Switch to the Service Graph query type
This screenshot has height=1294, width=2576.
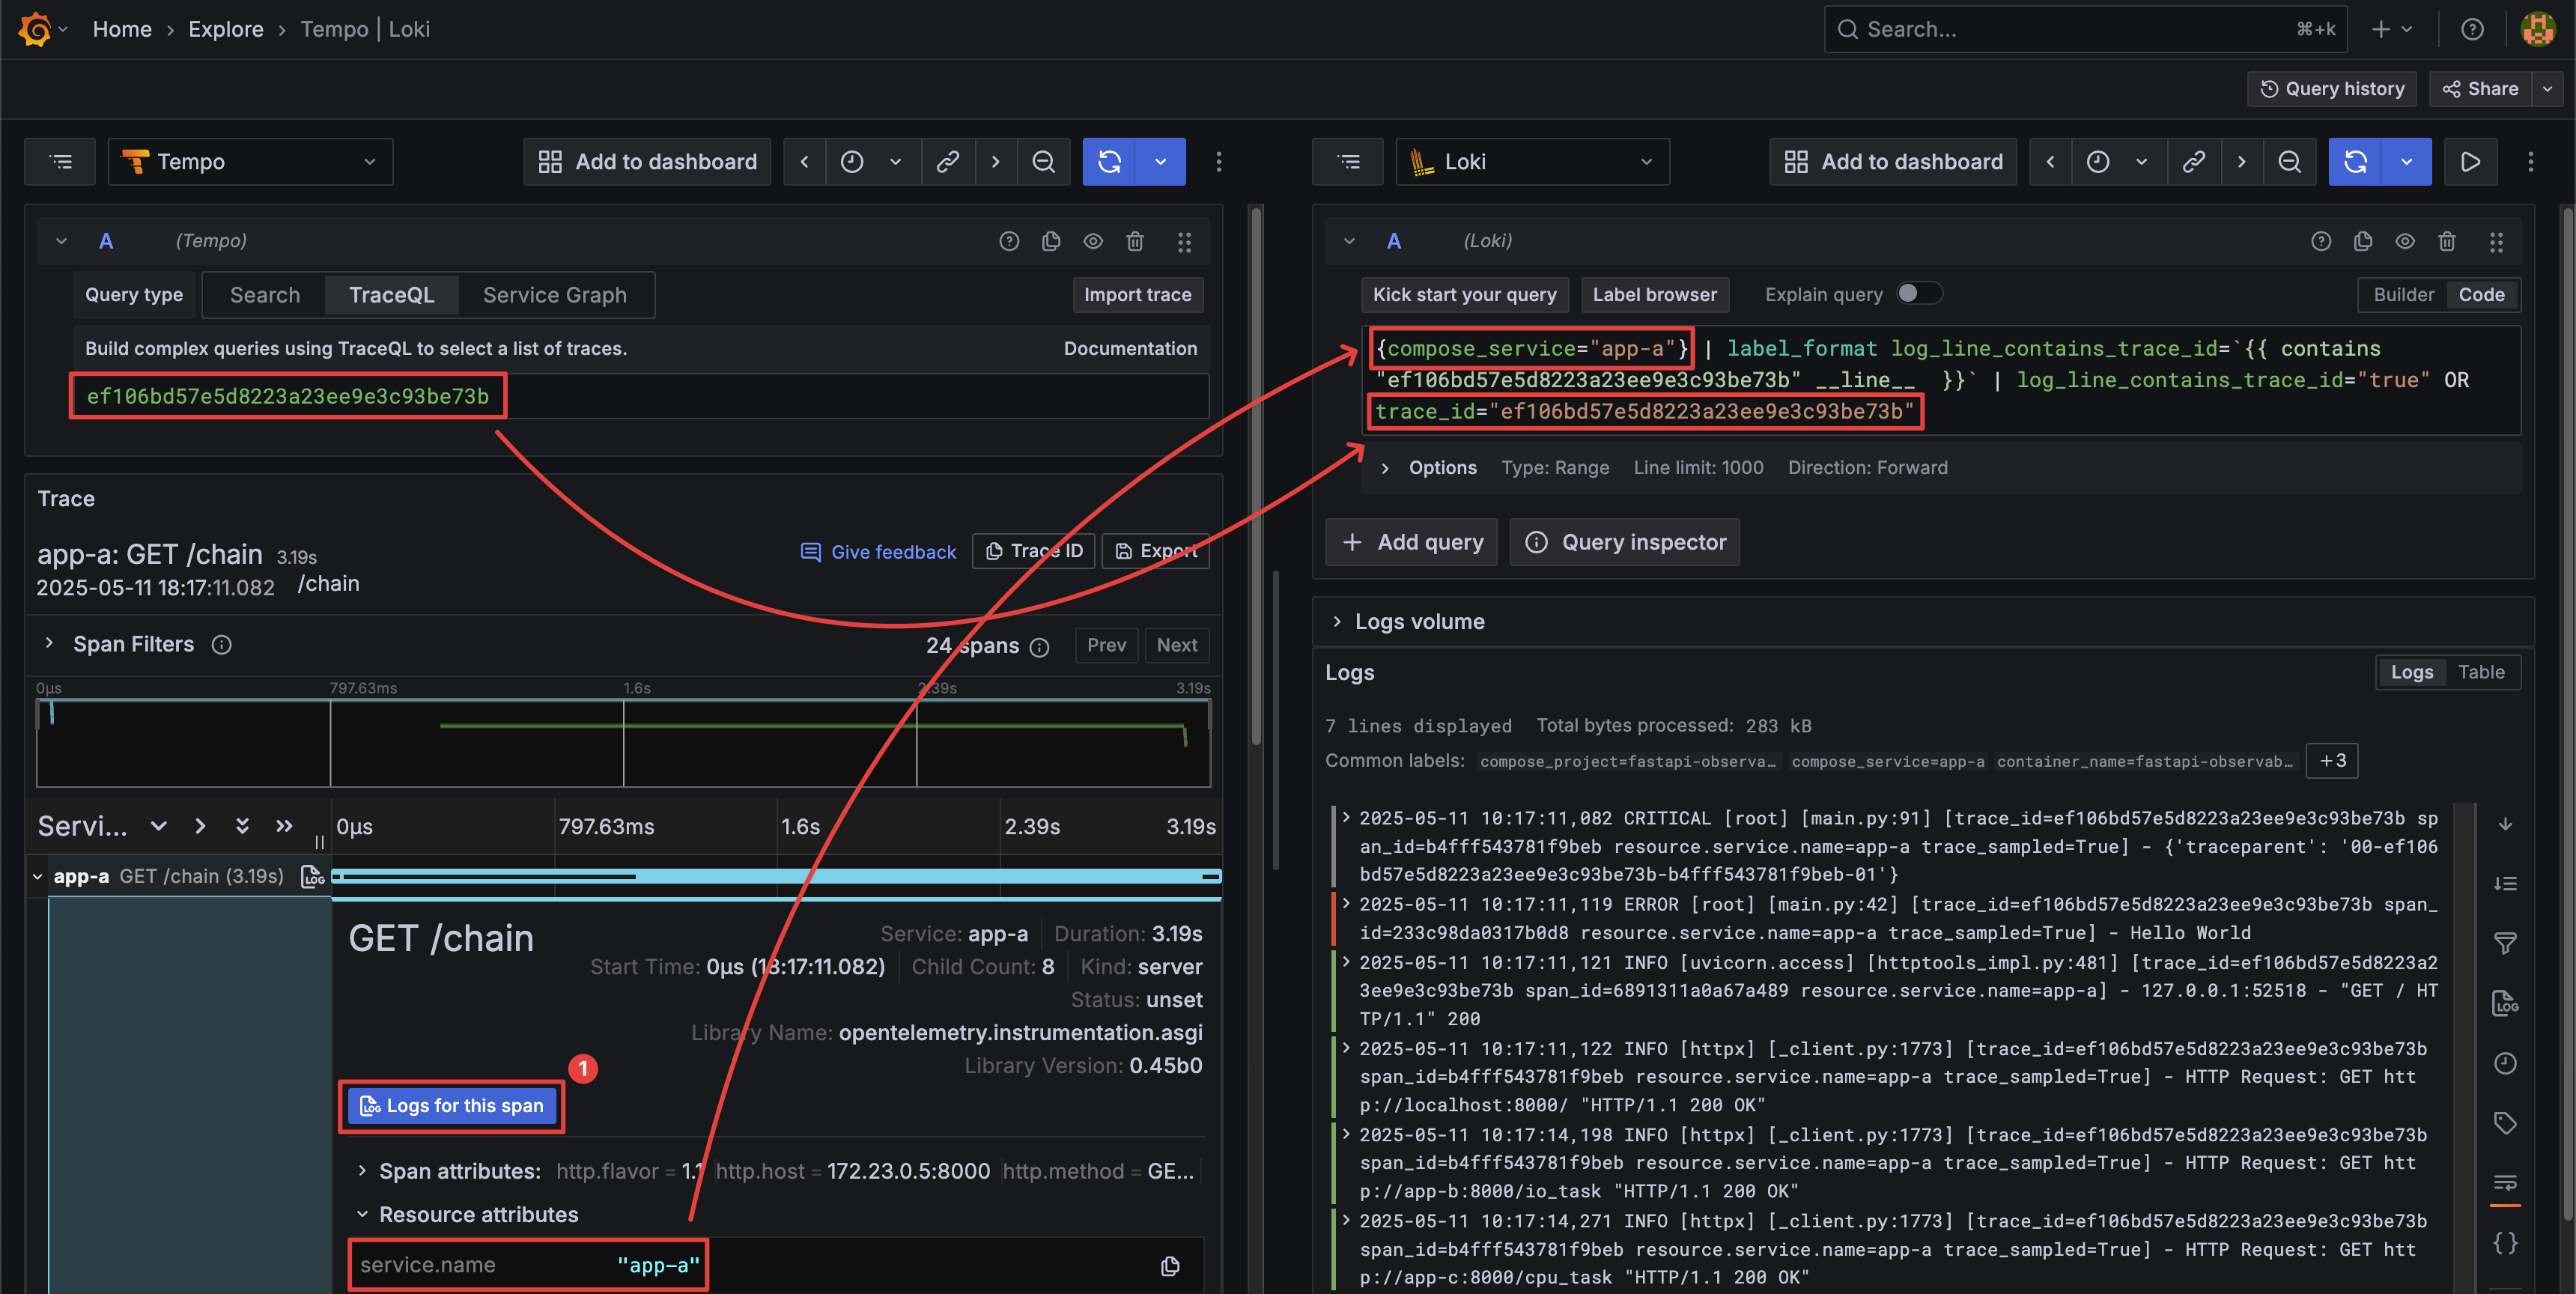[x=554, y=295]
